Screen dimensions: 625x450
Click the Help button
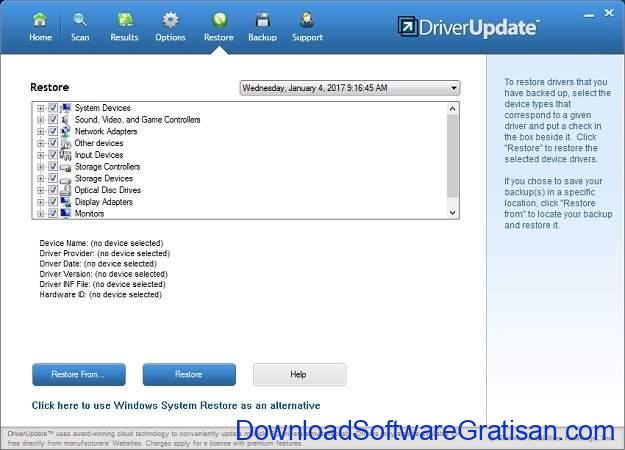[299, 374]
